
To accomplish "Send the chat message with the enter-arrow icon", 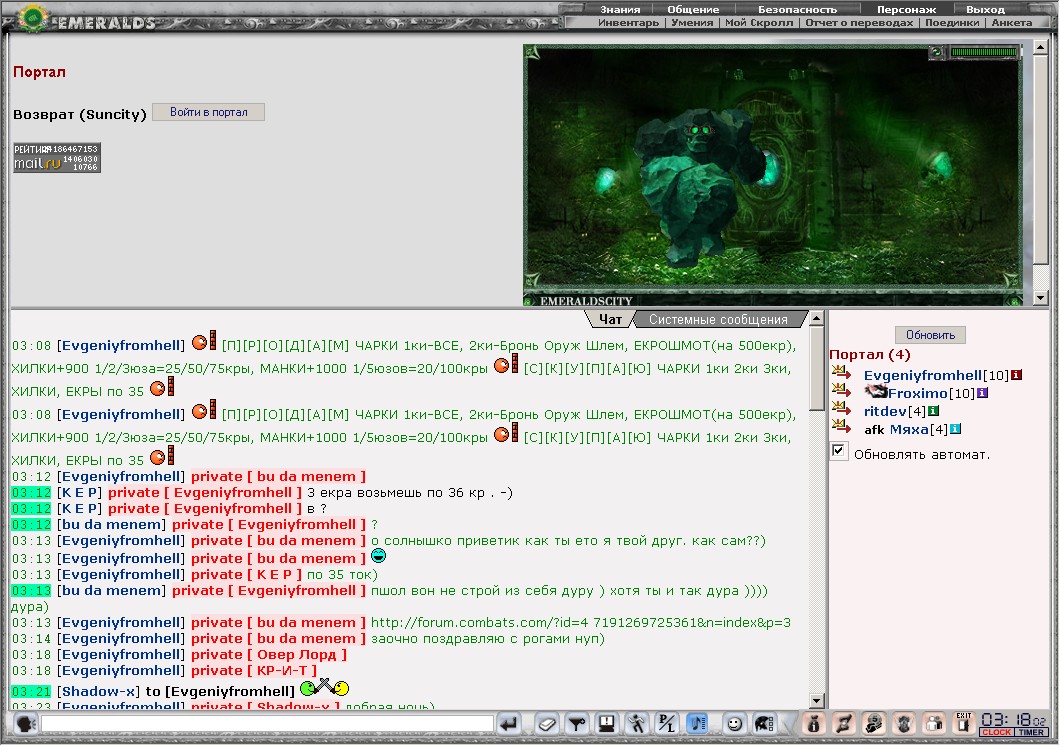I will [509, 724].
